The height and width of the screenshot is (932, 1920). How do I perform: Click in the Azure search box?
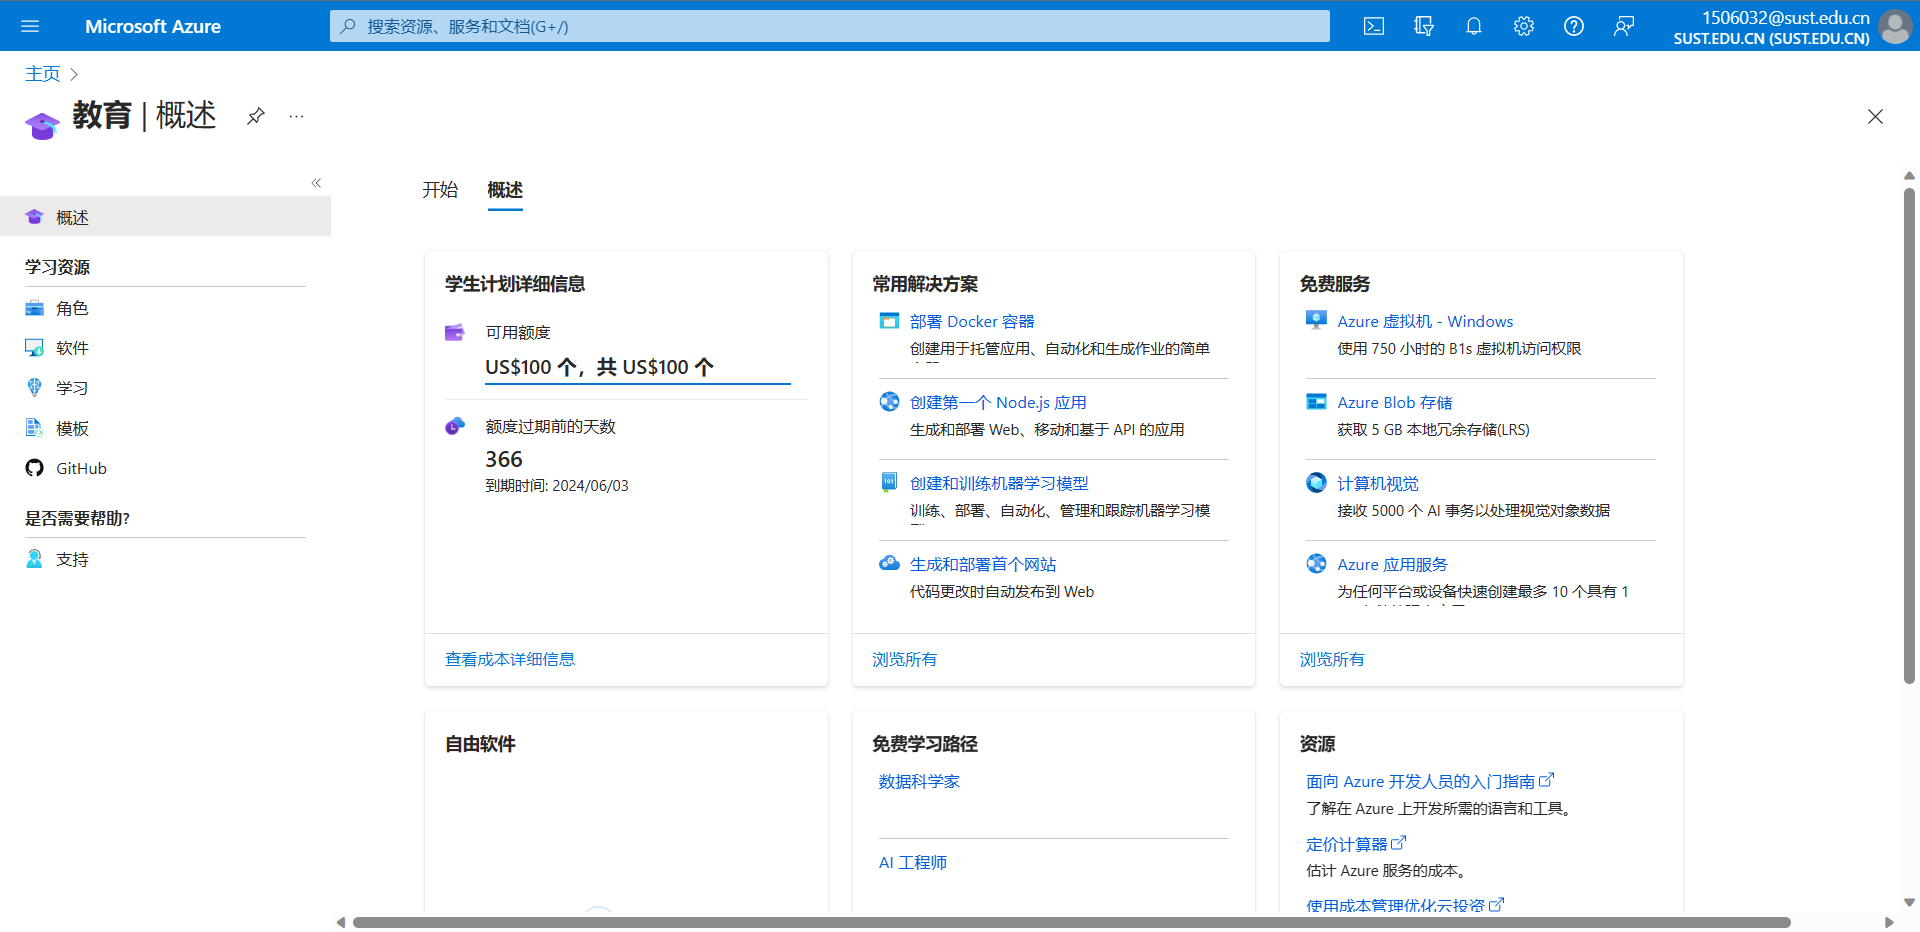(x=830, y=26)
